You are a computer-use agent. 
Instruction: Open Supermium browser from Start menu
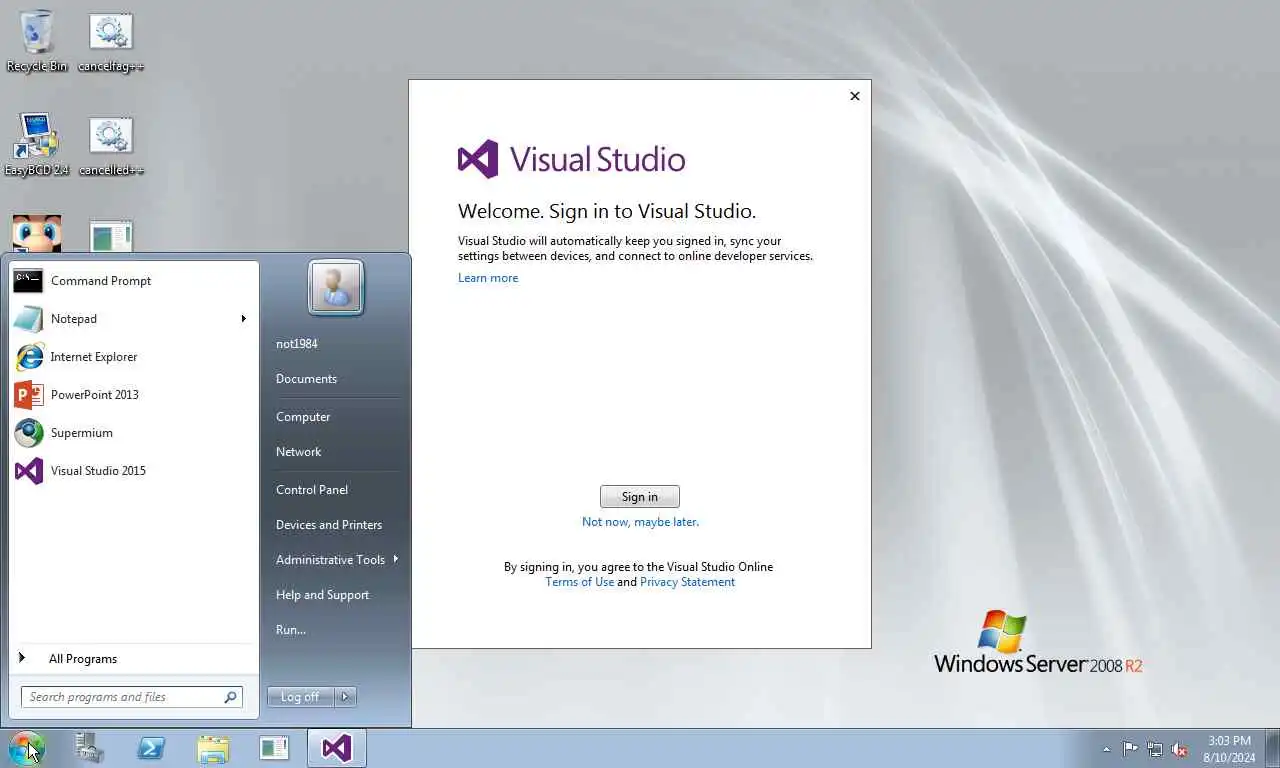coord(134,433)
